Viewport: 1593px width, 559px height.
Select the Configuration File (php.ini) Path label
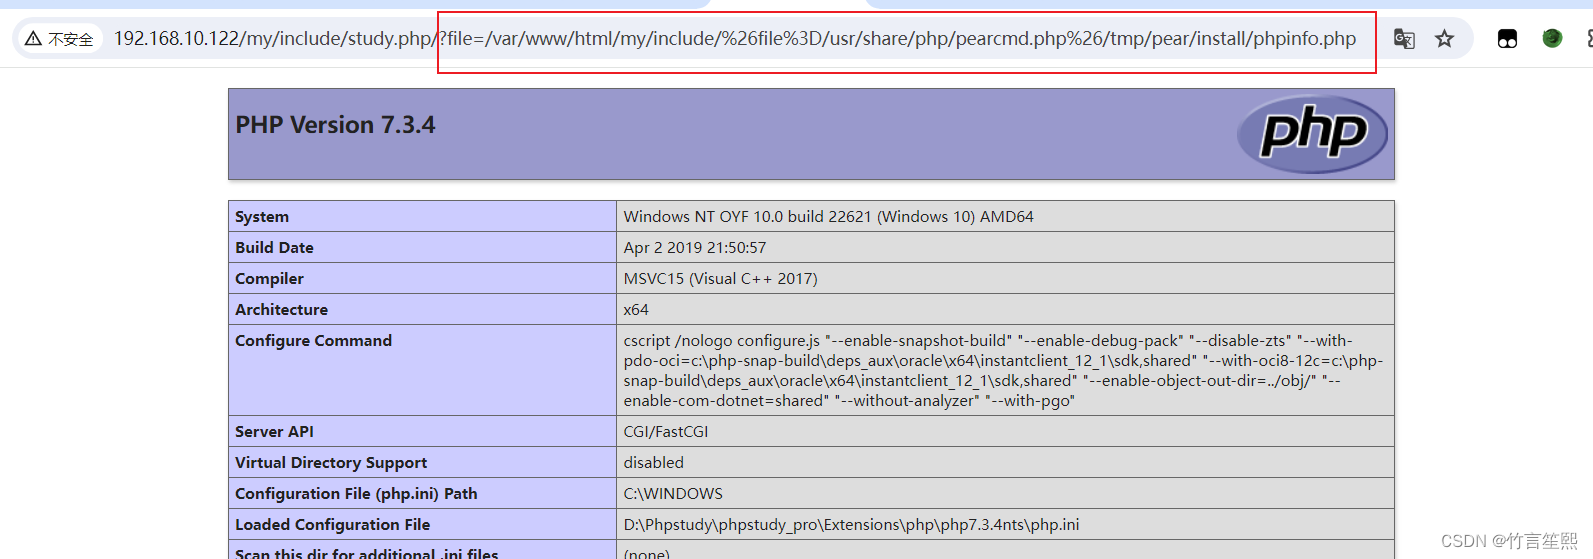(x=356, y=494)
